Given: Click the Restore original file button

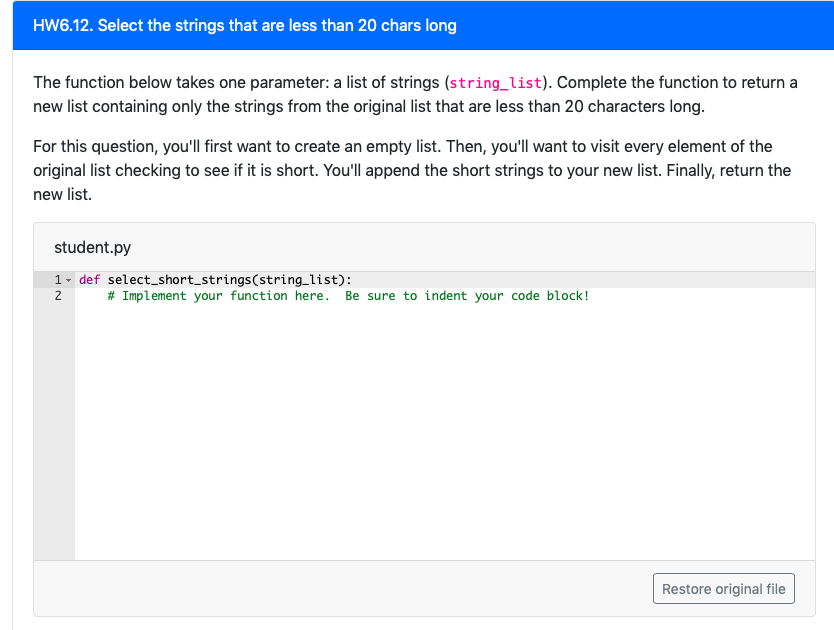Looking at the screenshot, I should point(723,588).
